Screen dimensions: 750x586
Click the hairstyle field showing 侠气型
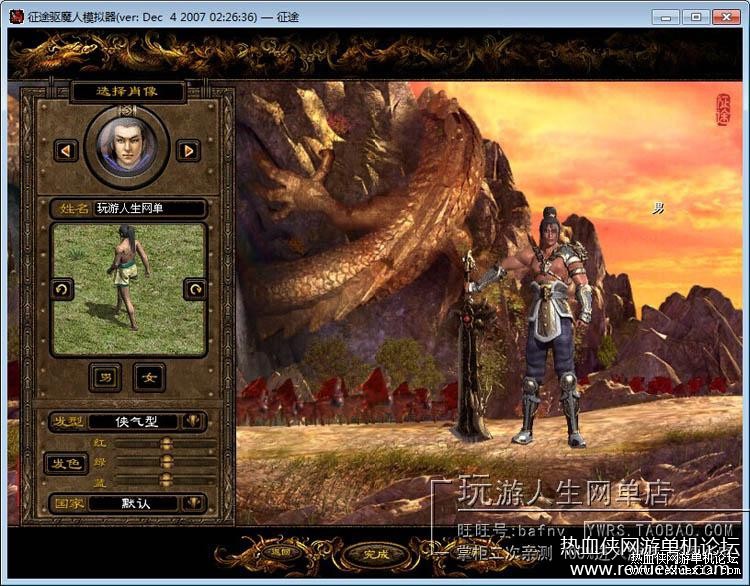pos(136,422)
